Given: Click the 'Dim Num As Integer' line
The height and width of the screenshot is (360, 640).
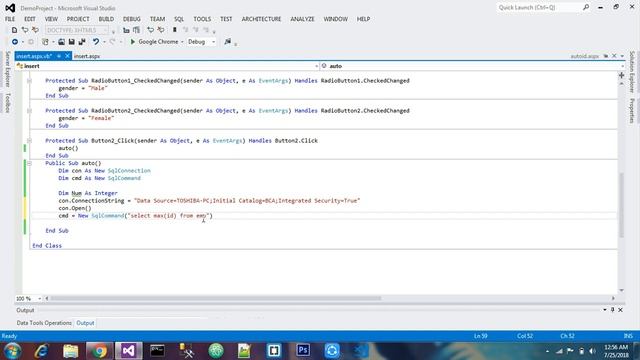Looking at the screenshot, I should click(x=88, y=193).
